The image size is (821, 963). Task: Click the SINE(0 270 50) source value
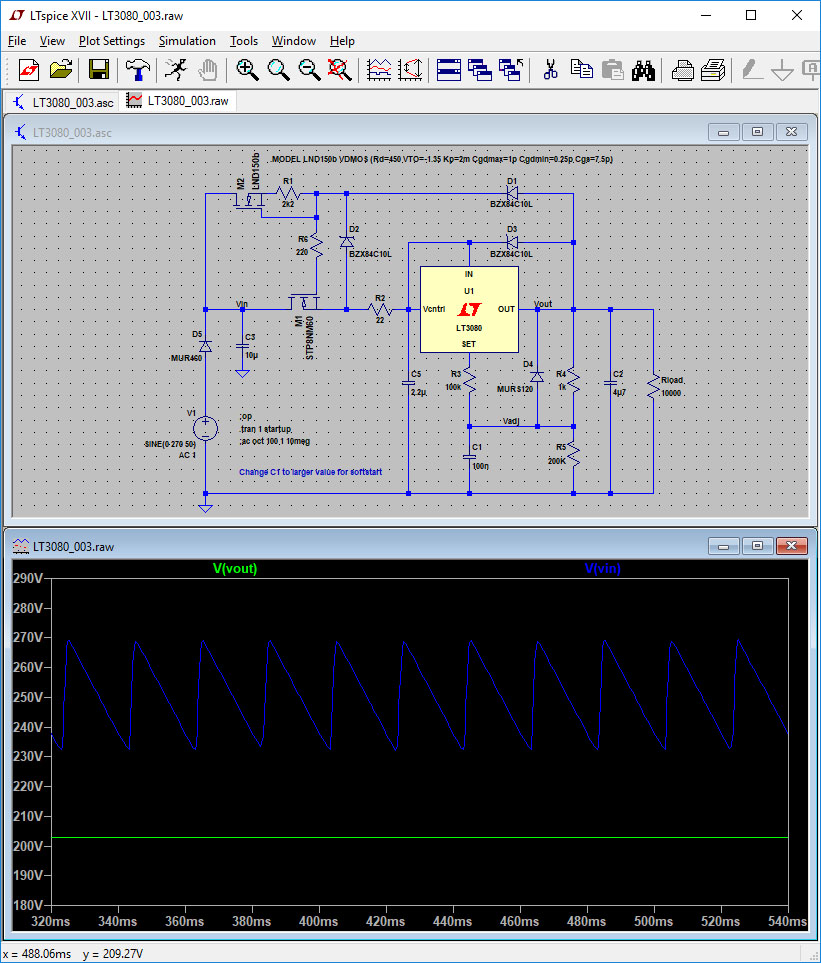pyautogui.click(x=169, y=444)
